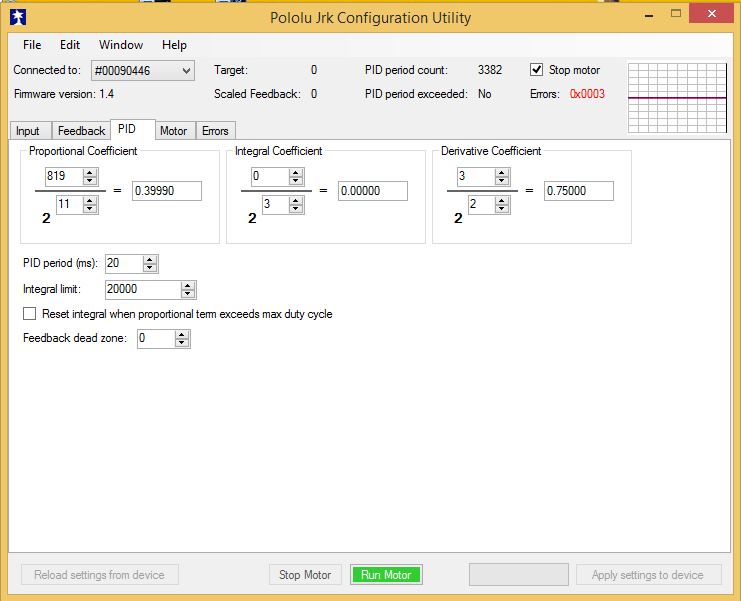
Task: Decrease the integral exponent 3
Action: point(296,209)
